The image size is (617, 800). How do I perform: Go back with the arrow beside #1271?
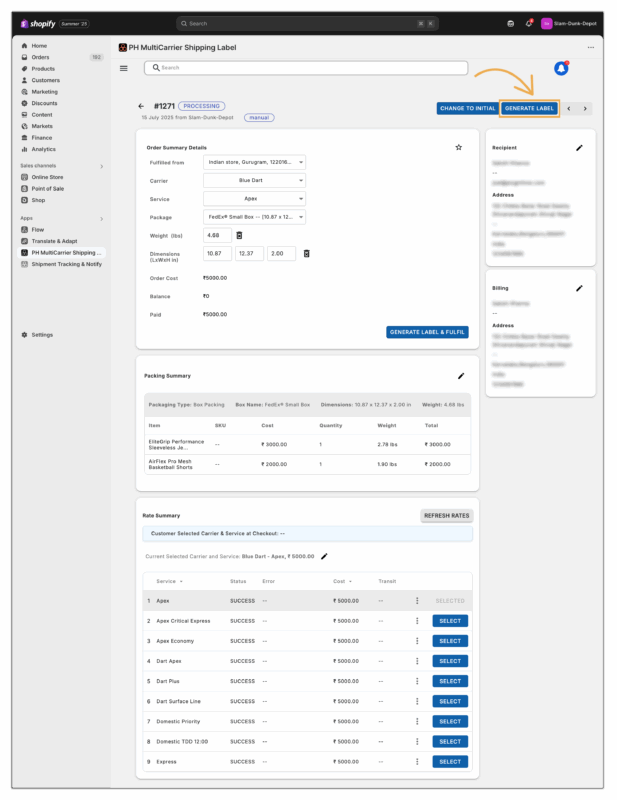[x=141, y=106]
